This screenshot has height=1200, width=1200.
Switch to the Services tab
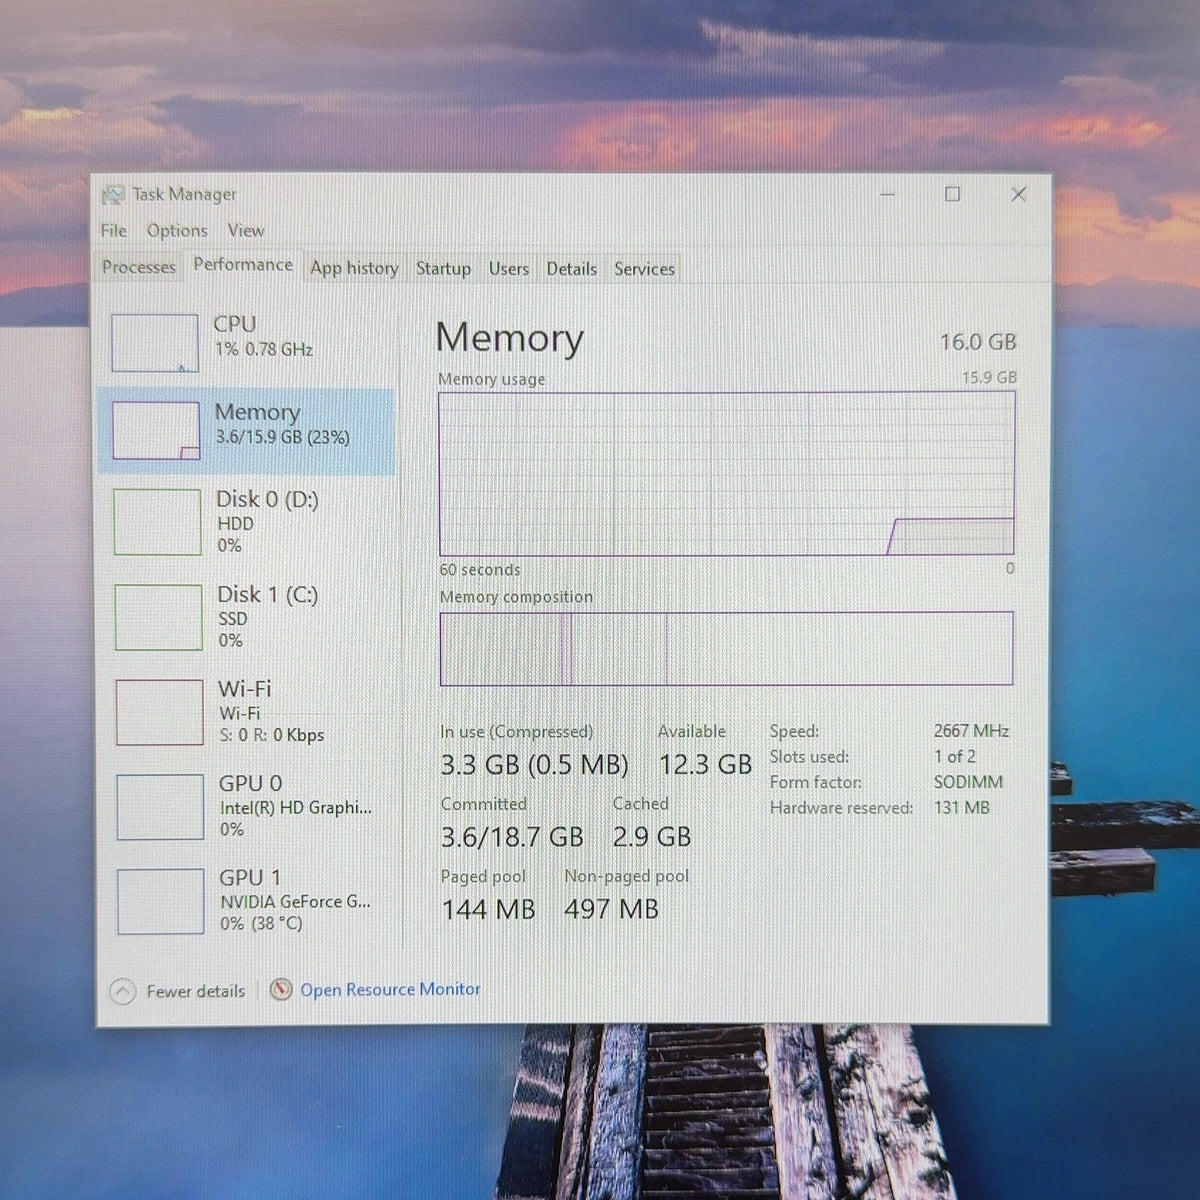click(644, 269)
